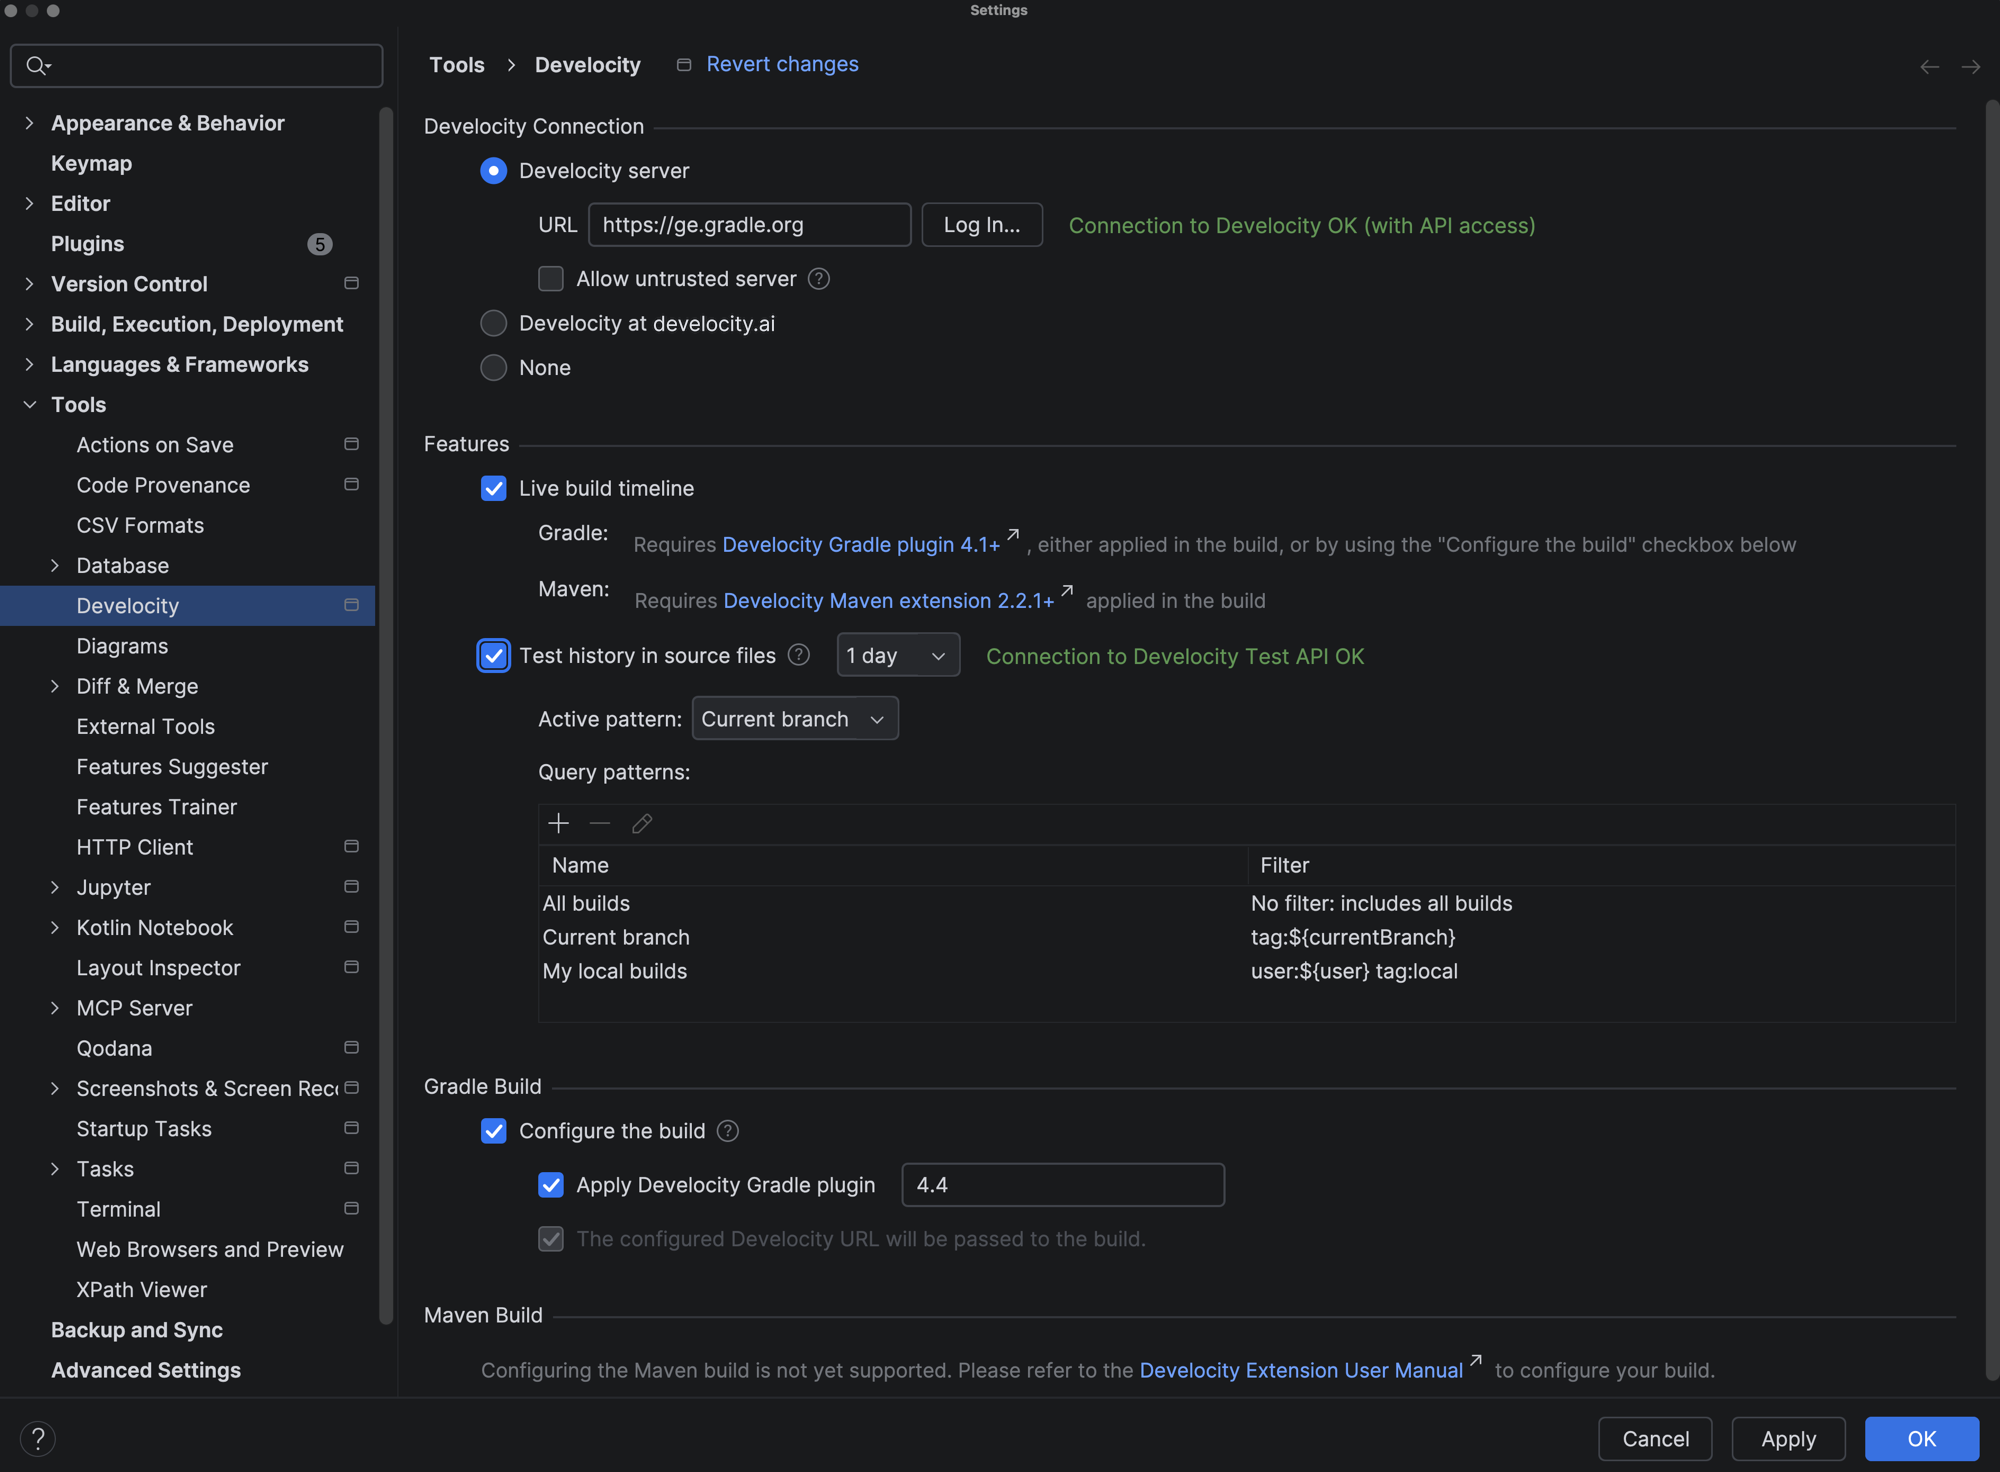This screenshot has width=2000, height=1472.
Task: Expand the Diff & Merge node
Action: coord(55,686)
